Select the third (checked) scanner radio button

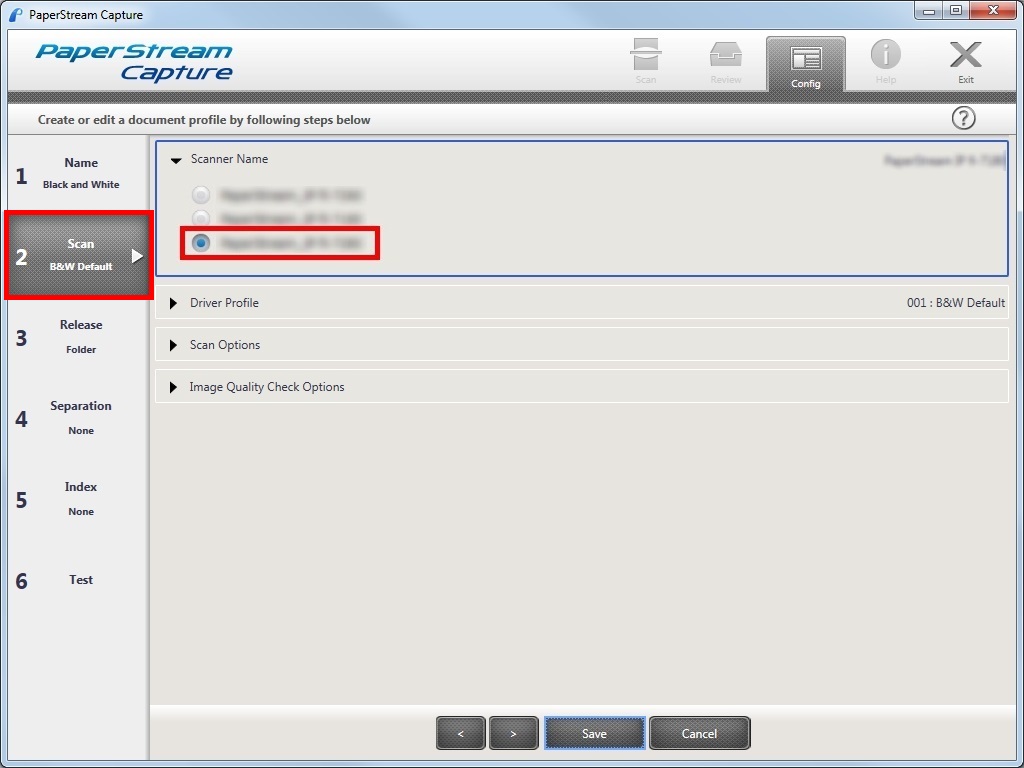tap(200, 243)
